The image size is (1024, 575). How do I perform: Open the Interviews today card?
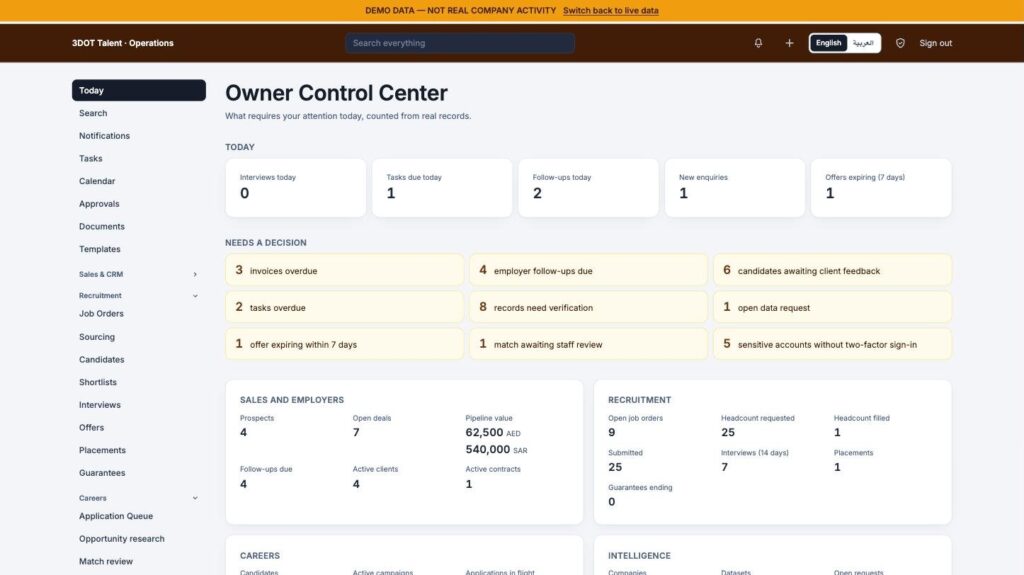[x=295, y=188]
